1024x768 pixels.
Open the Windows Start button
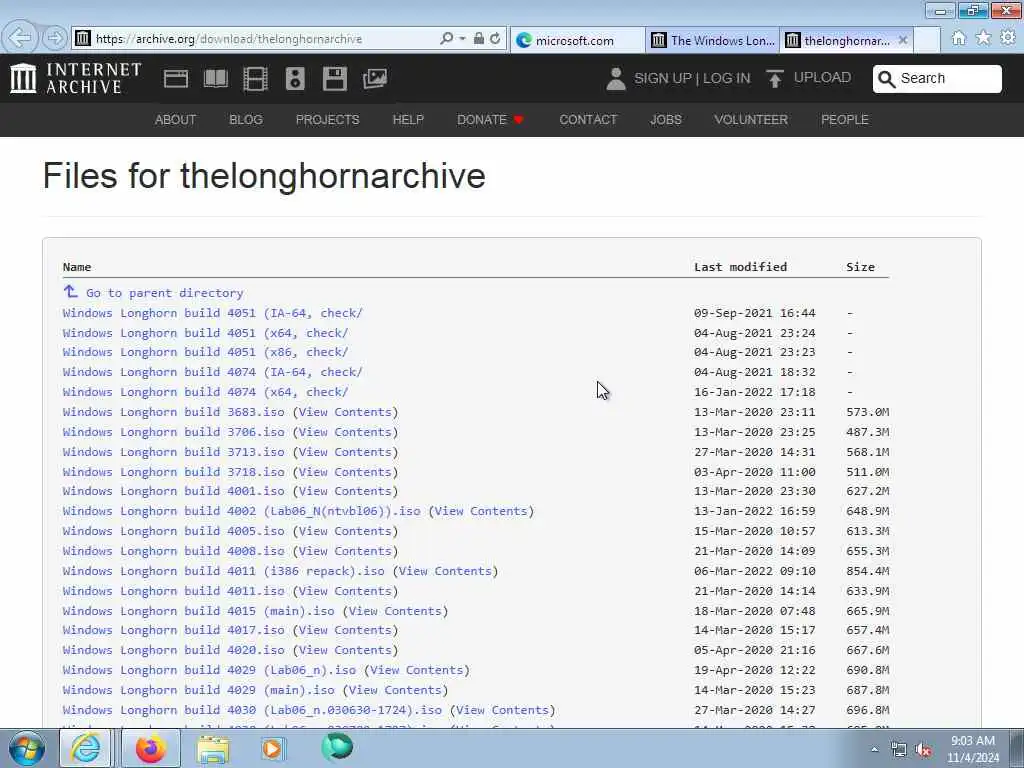click(x=26, y=749)
